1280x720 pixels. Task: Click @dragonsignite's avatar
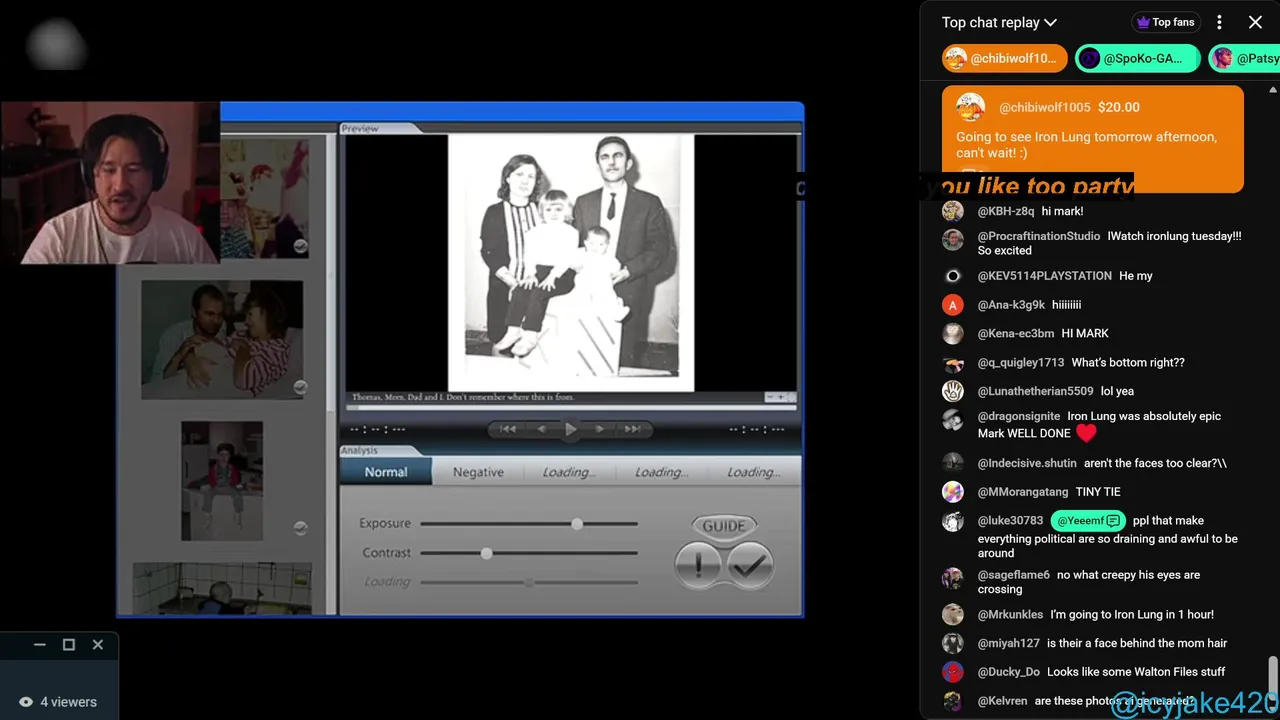[x=953, y=420]
